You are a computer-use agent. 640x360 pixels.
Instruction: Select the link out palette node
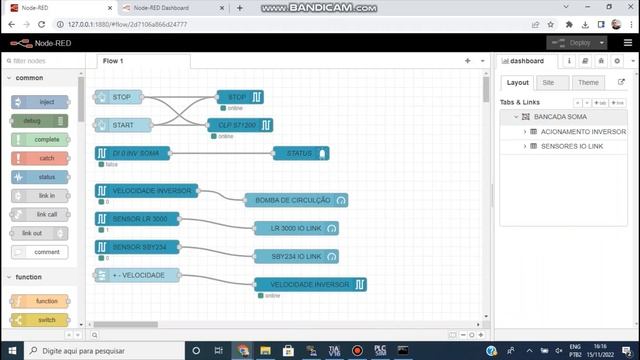tap(39, 233)
